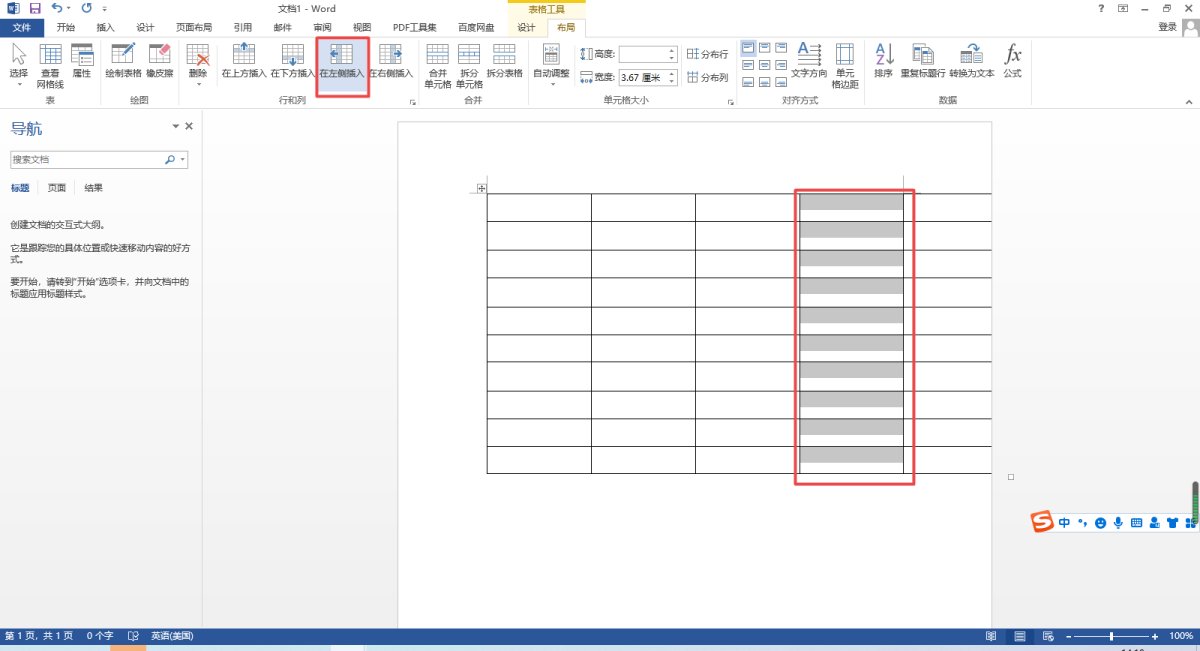The height and width of the screenshot is (651, 1200).
Task: Click the 文字方向 text direction icon
Action: click(809, 56)
